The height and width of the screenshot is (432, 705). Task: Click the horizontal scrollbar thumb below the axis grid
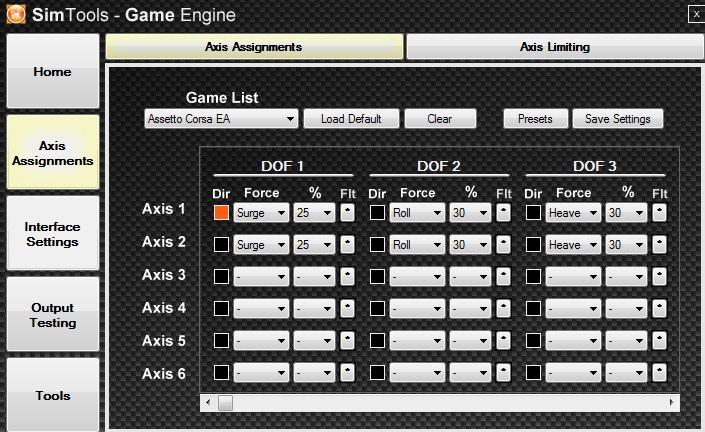(x=225, y=402)
